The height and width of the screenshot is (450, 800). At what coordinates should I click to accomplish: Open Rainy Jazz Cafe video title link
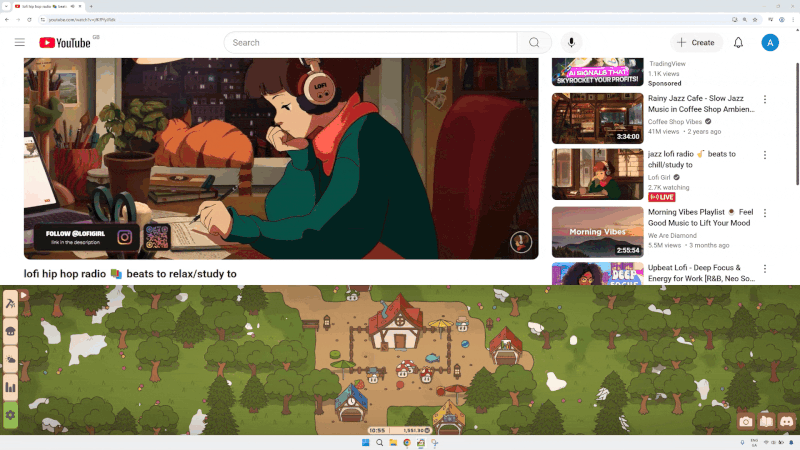701,104
